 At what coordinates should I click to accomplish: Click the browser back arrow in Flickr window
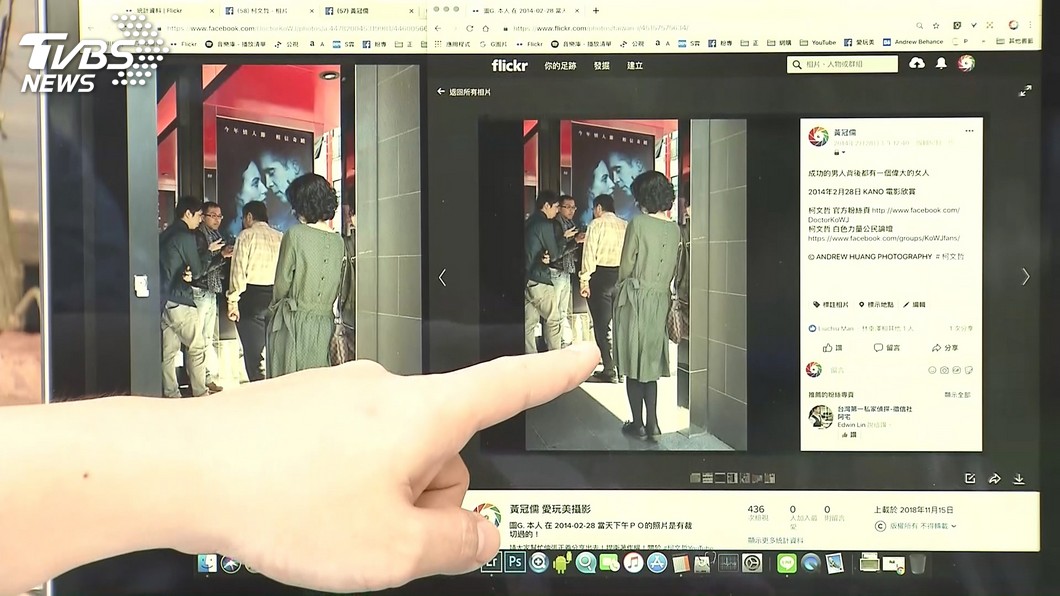(x=438, y=28)
